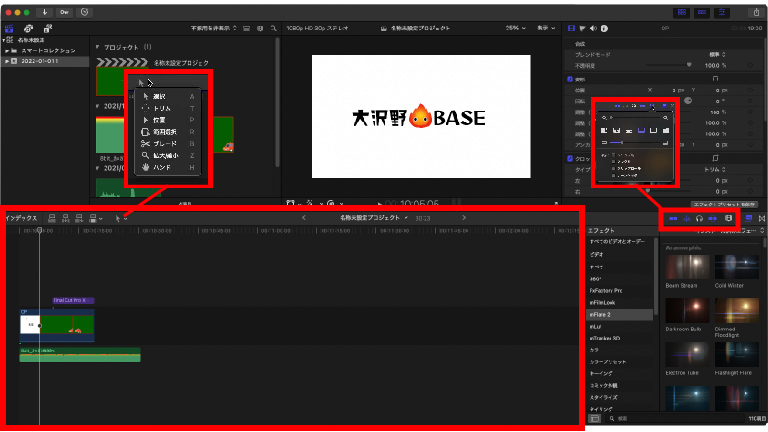
Task: Open the viewer 表示 view dropdown
Action: coord(546,28)
